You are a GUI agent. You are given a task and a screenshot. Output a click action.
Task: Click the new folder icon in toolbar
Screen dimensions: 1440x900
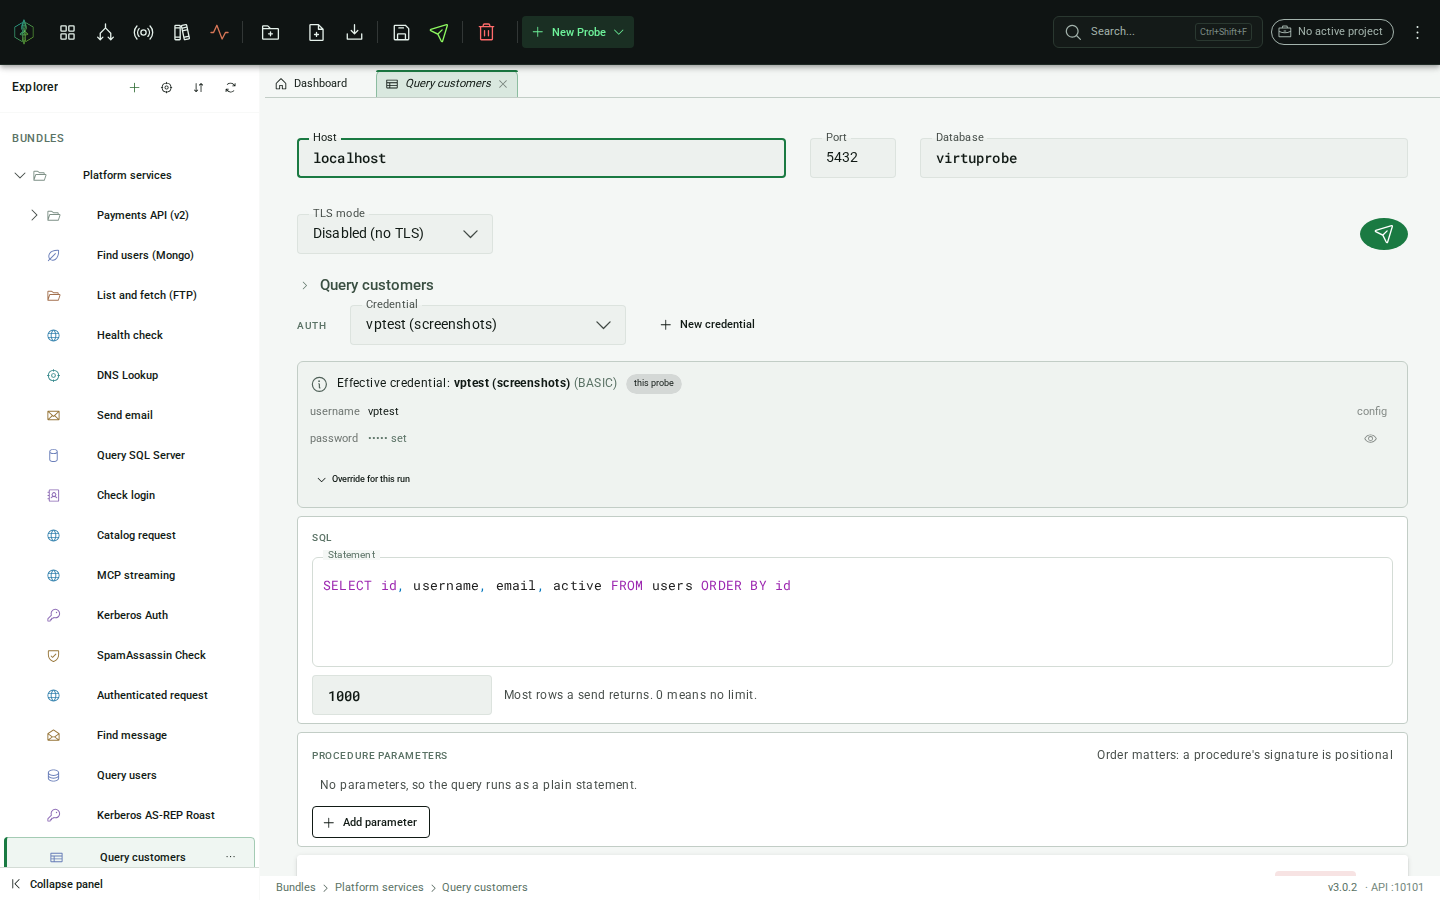(x=270, y=32)
